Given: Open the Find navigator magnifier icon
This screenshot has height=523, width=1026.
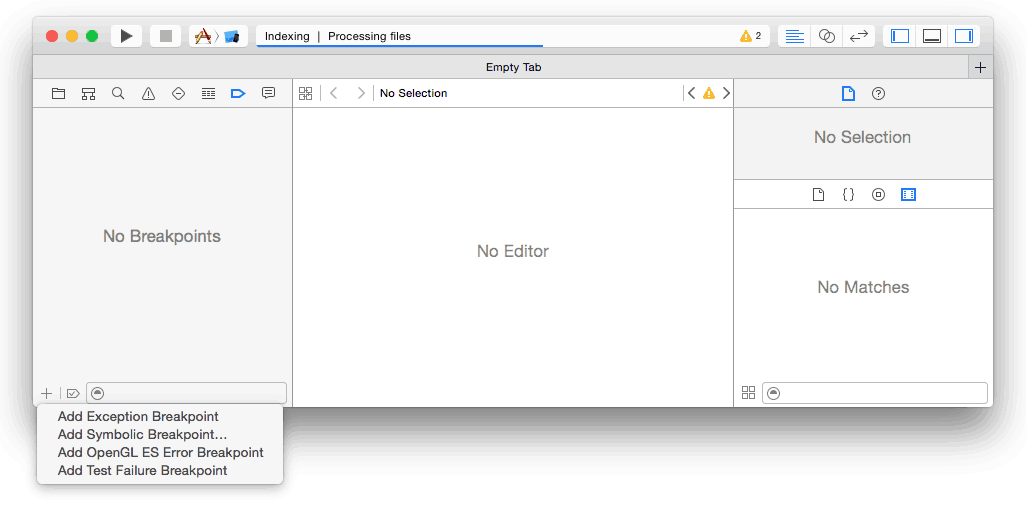Looking at the screenshot, I should (118, 94).
